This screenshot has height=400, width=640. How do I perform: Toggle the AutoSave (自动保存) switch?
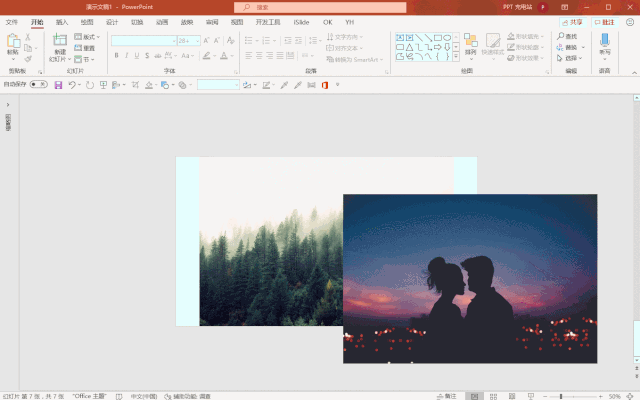(38, 85)
